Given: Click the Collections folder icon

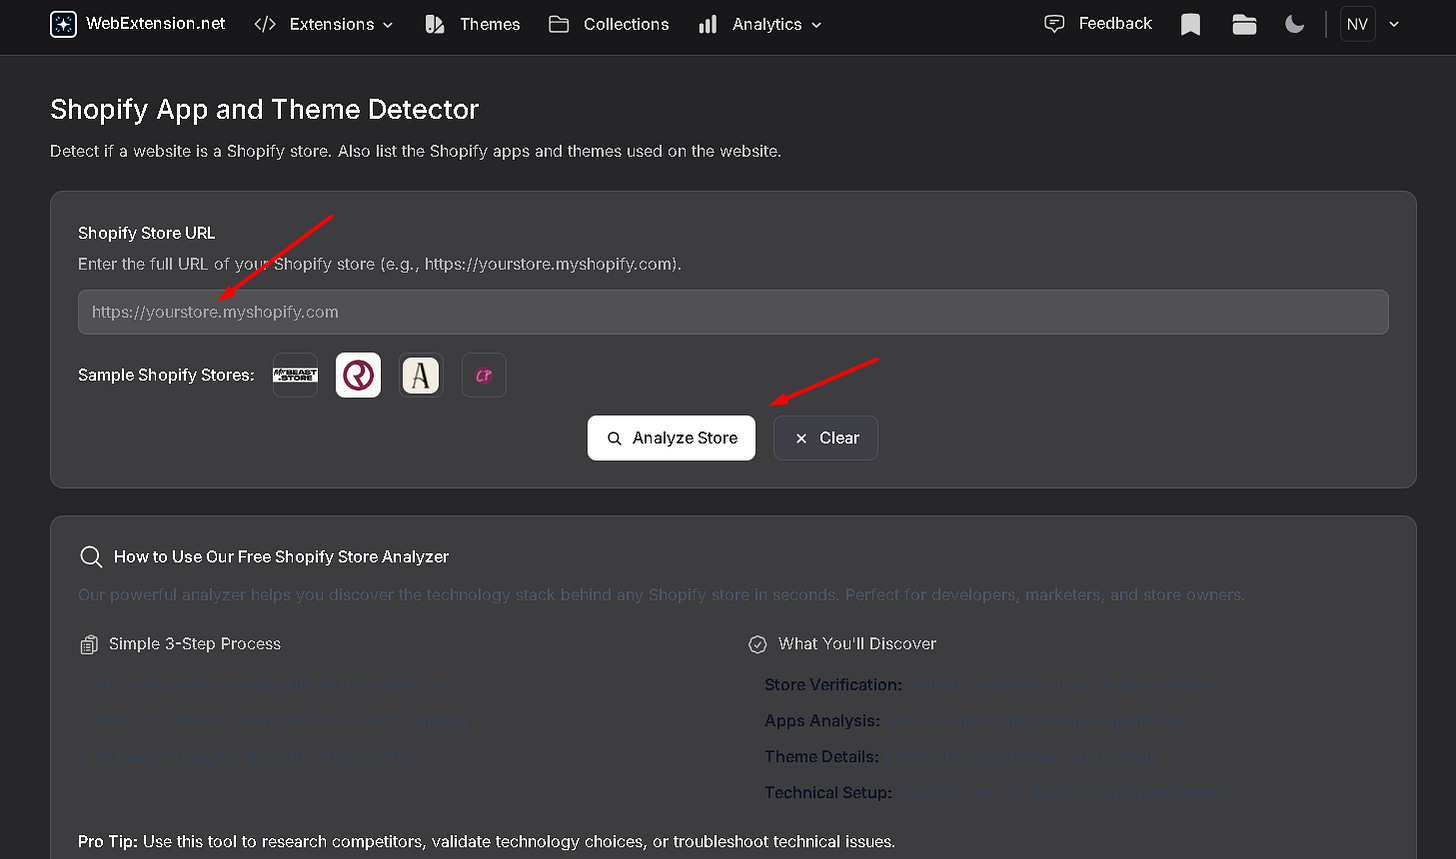Looking at the screenshot, I should pos(559,24).
